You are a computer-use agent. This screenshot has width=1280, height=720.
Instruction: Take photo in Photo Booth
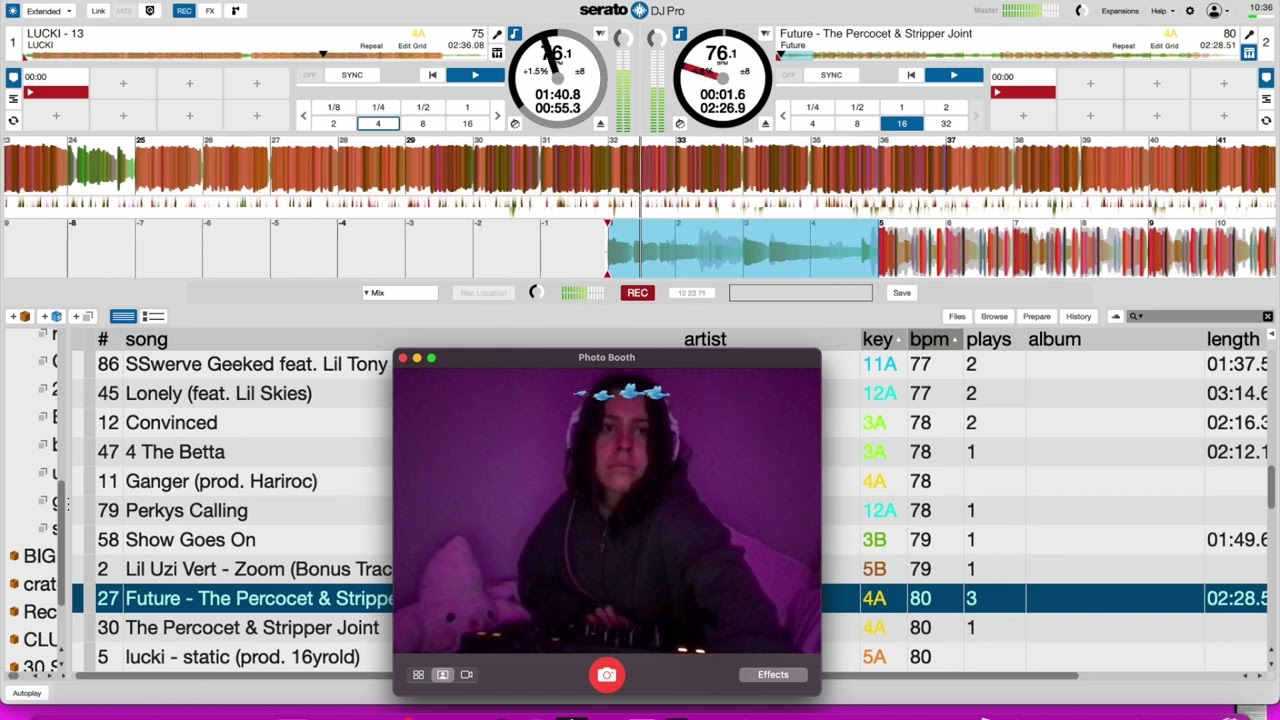pos(607,675)
